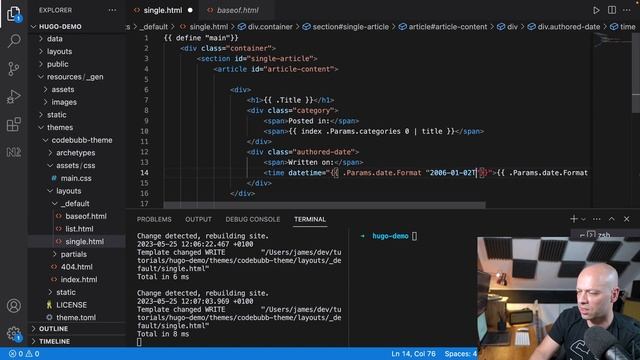This screenshot has height=360, width=640.
Task: Change indentation via Spaces: 4
Action: tap(460, 354)
